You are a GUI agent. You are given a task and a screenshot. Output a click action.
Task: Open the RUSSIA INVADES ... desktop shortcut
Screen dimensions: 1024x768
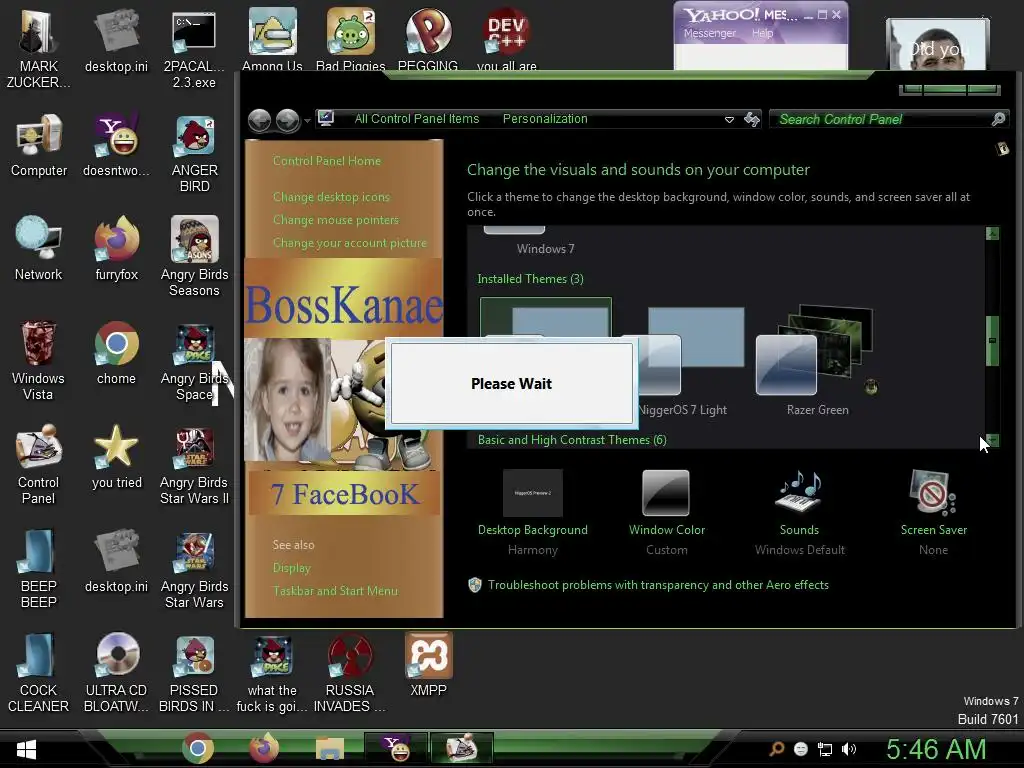pos(350,673)
